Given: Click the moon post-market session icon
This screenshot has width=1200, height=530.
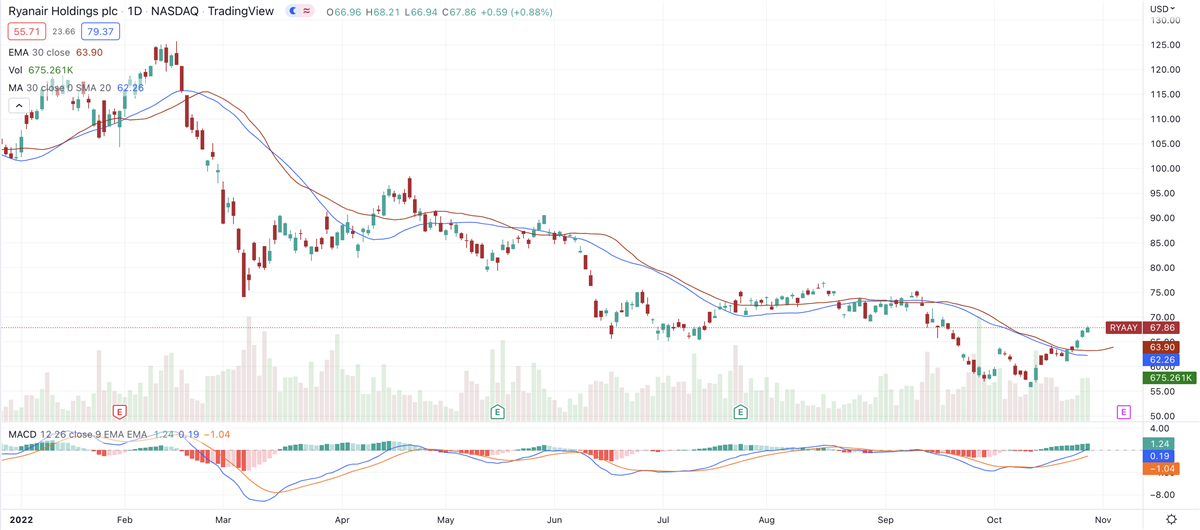Looking at the screenshot, I should (293, 10).
